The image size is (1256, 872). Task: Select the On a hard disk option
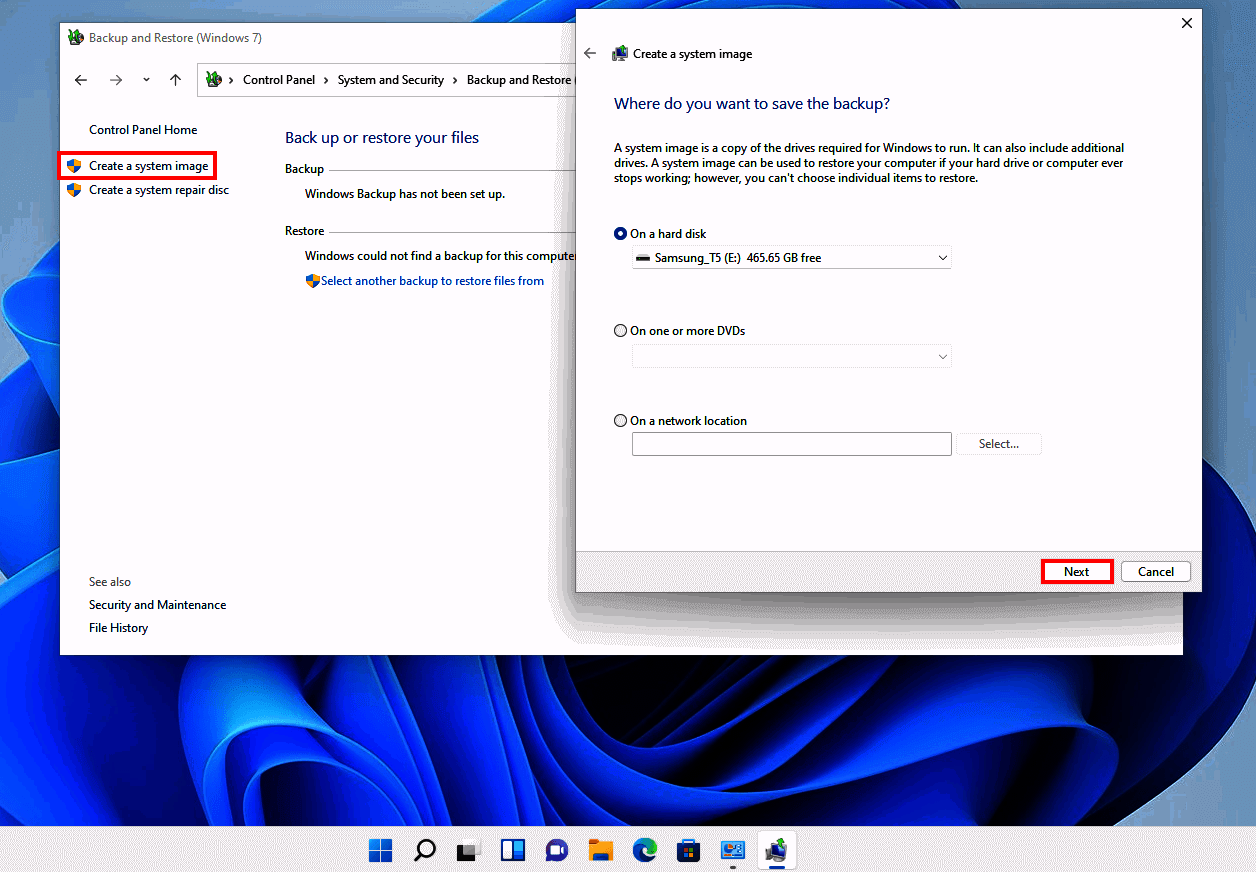click(620, 233)
